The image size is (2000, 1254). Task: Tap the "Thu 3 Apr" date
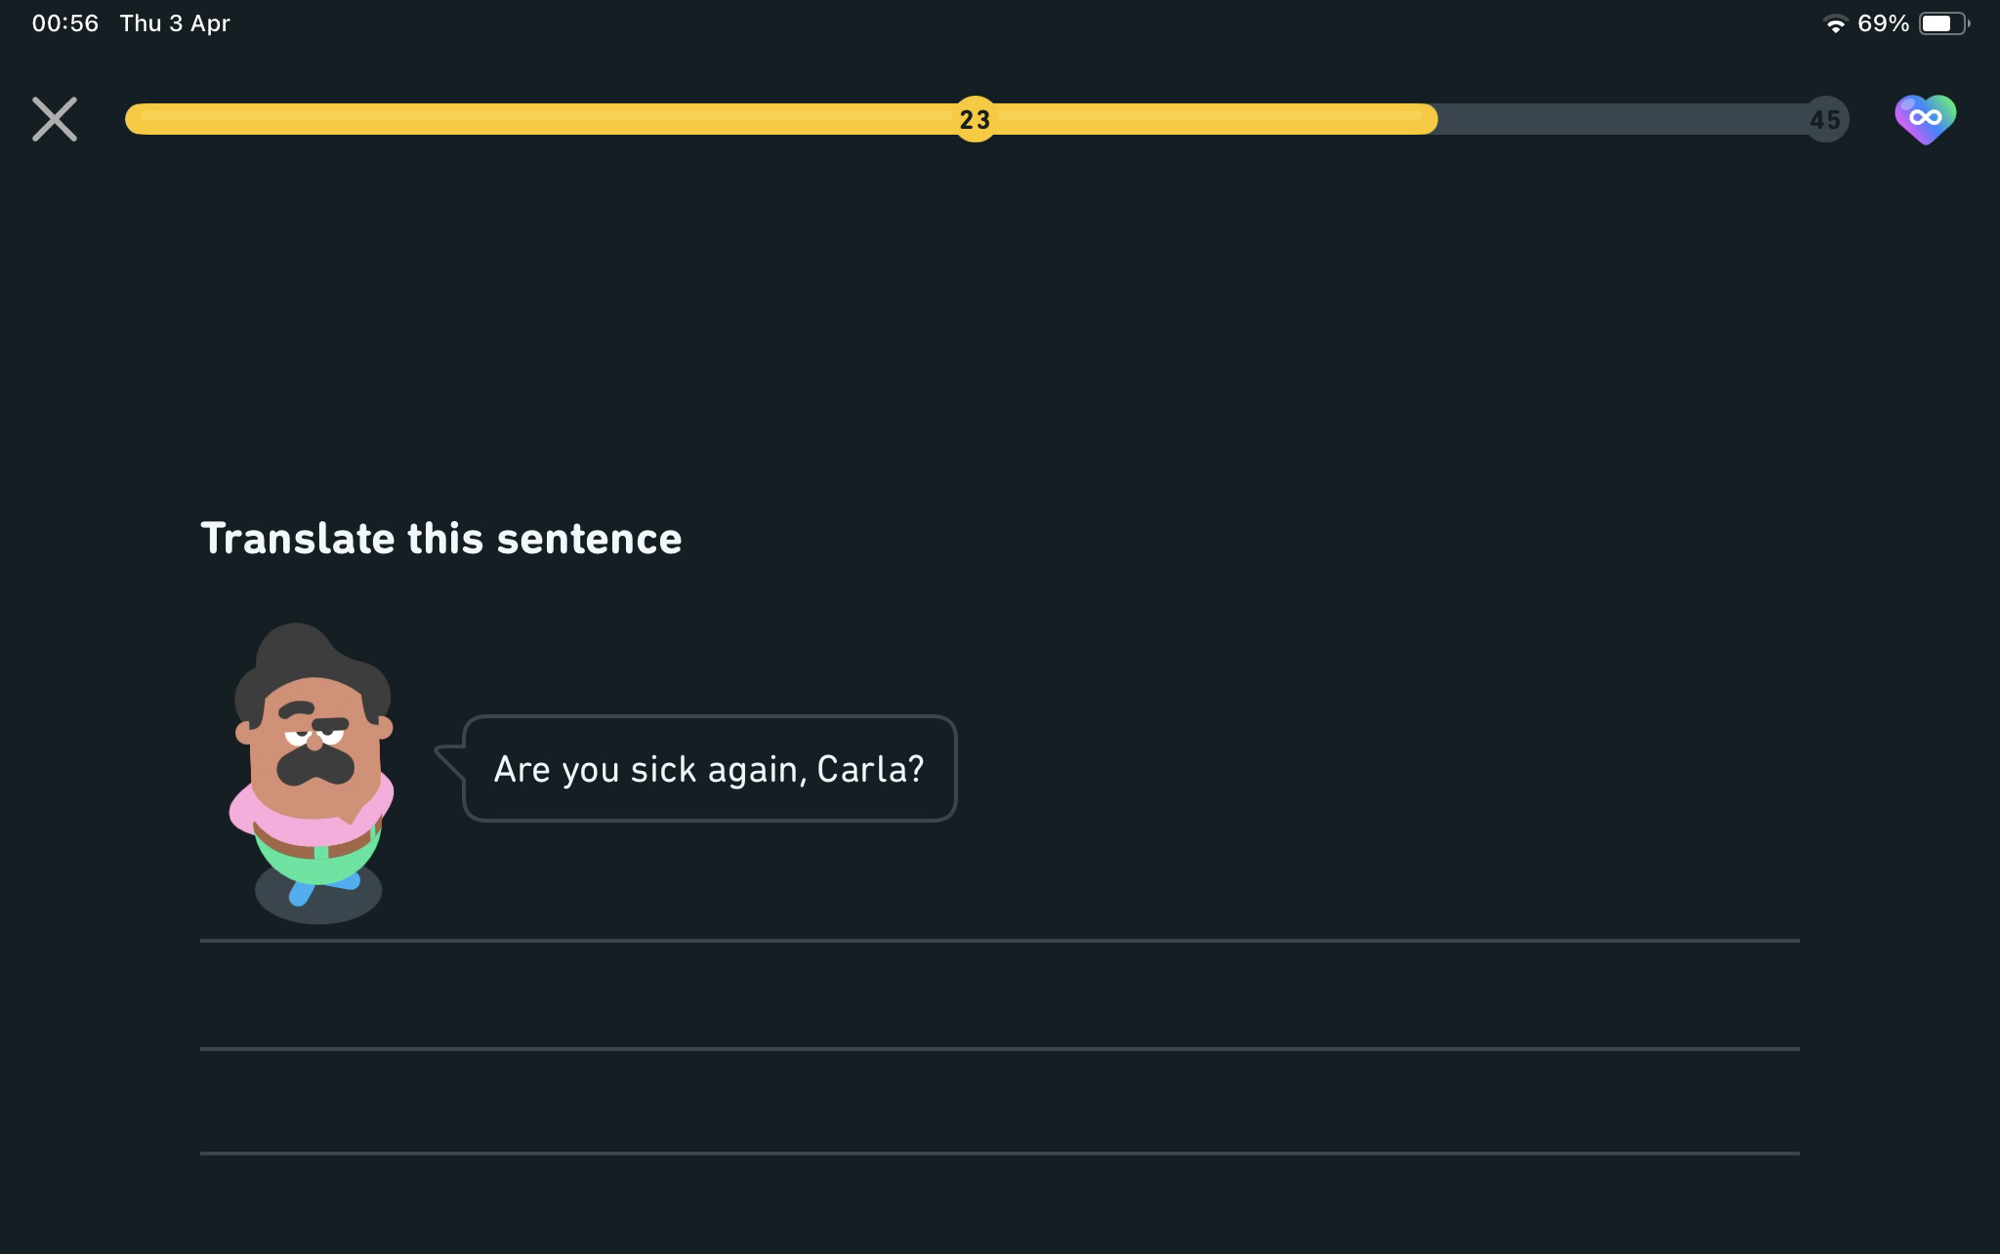pos(175,24)
